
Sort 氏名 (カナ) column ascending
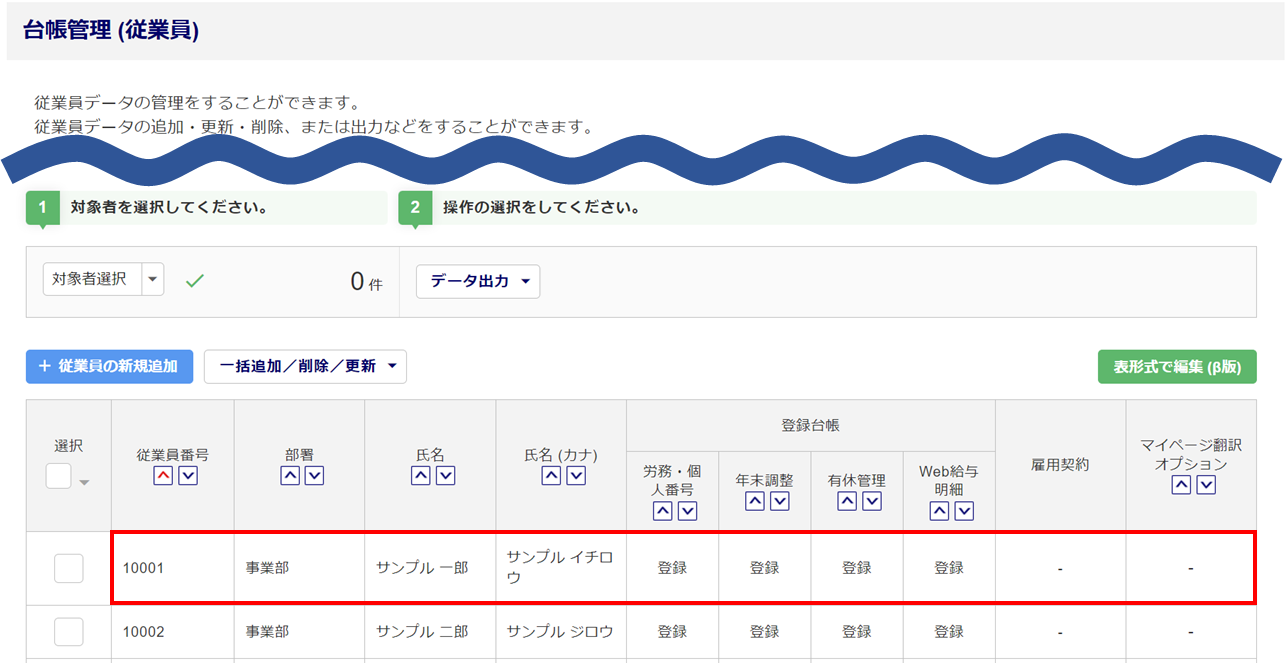[550, 476]
